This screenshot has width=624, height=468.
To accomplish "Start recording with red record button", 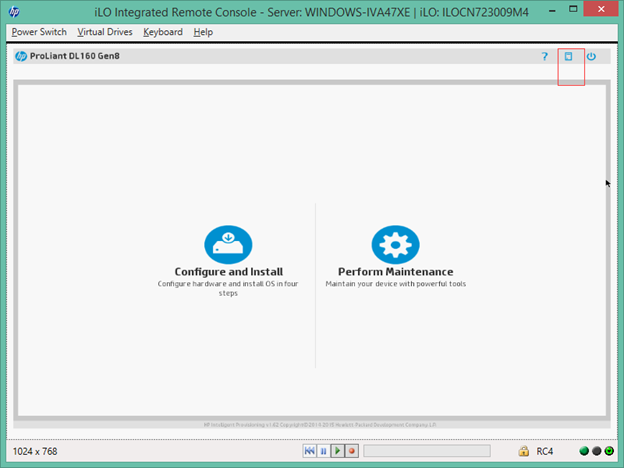I will (351, 451).
